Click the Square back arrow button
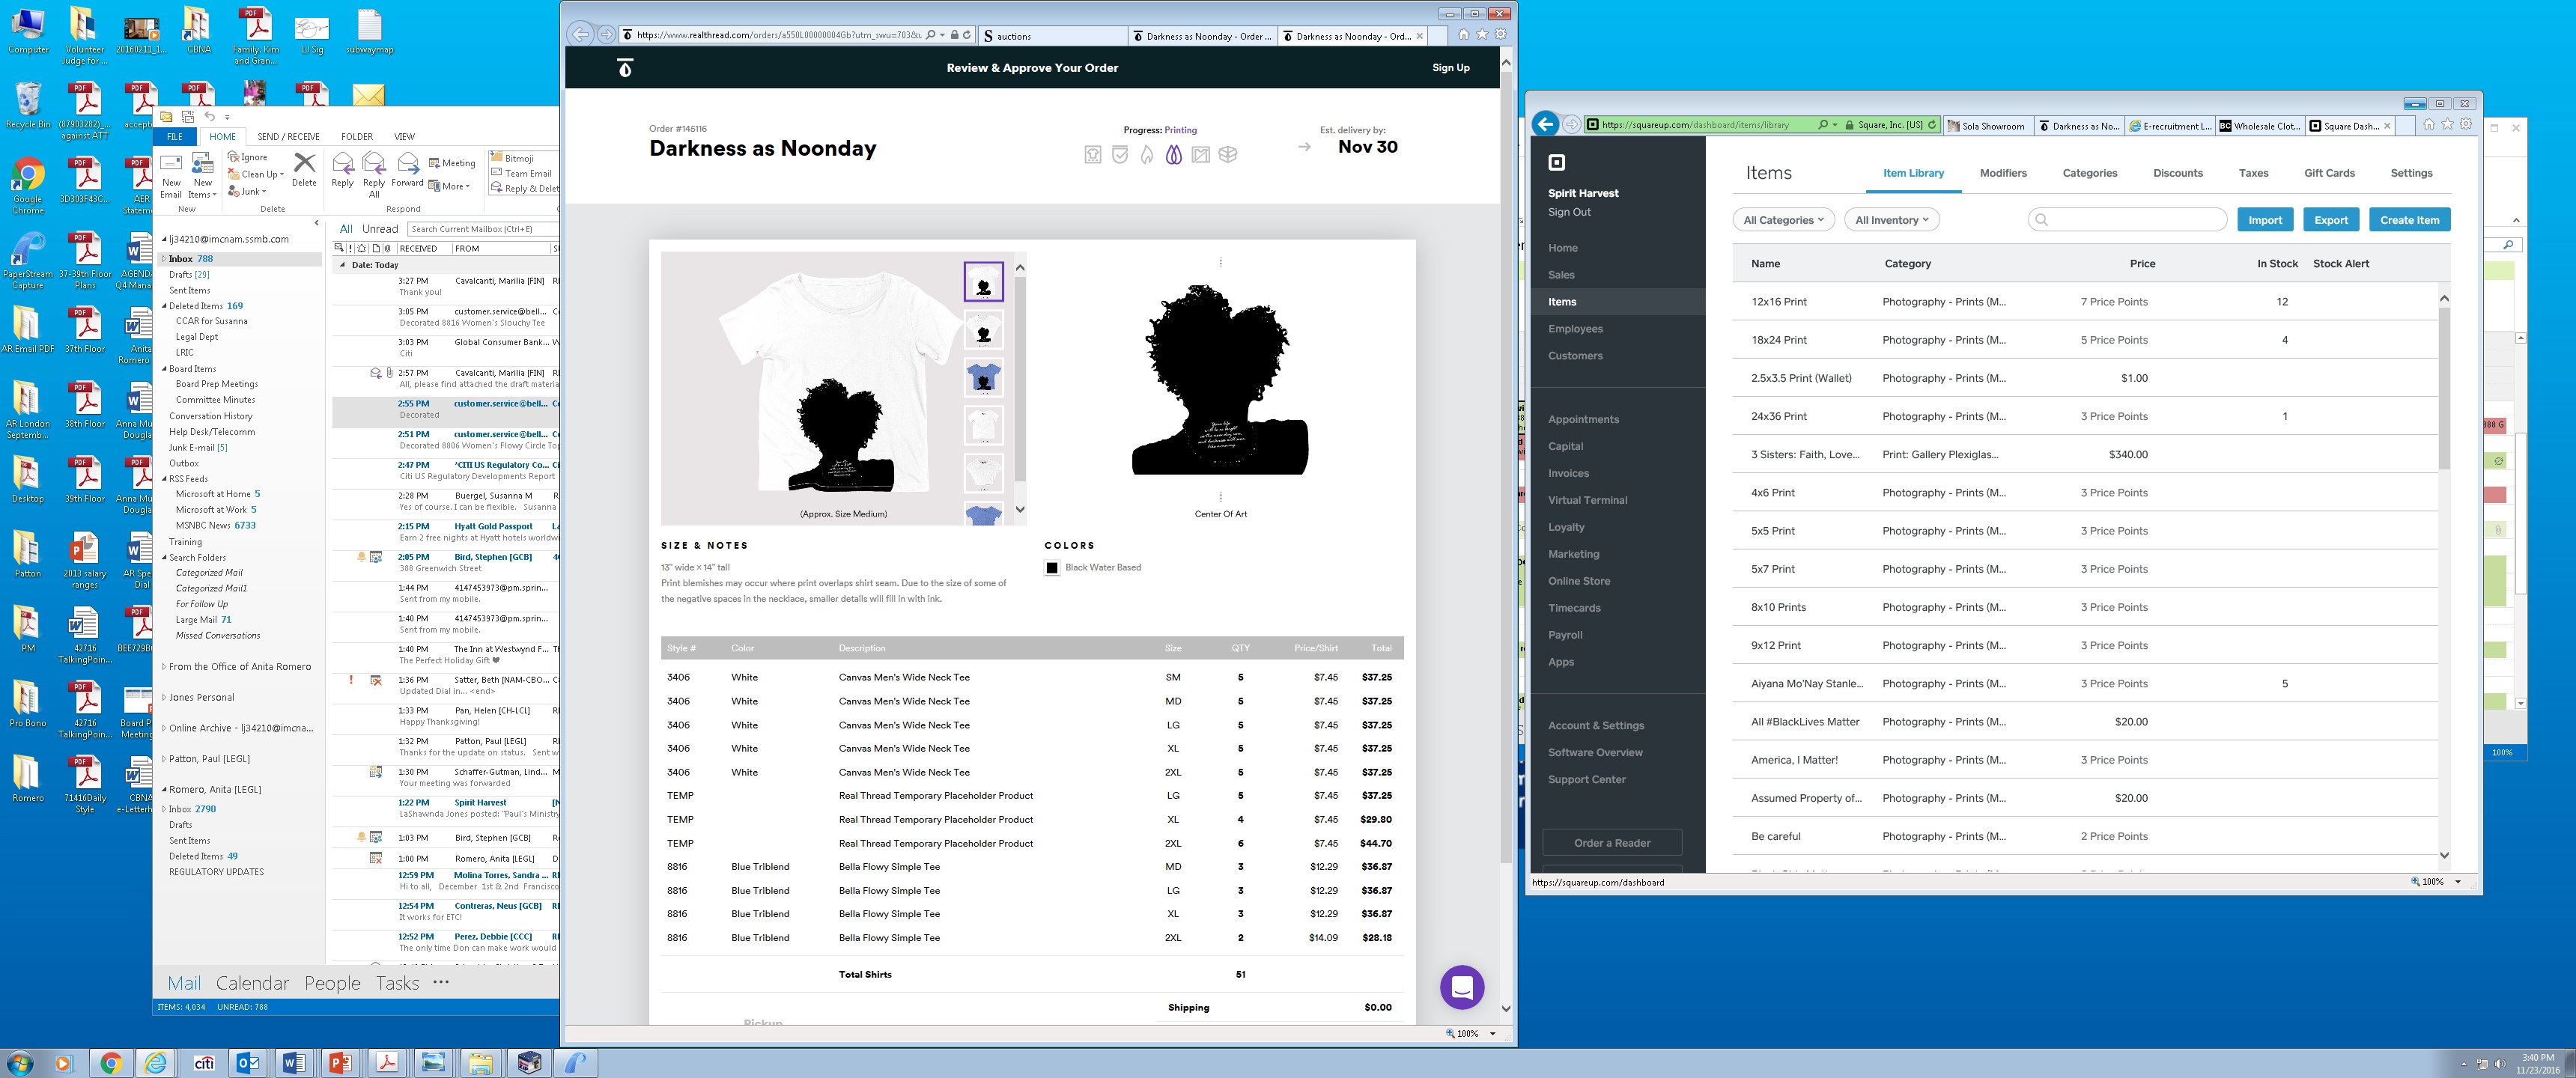The height and width of the screenshot is (1078, 2576). (x=1545, y=125)
